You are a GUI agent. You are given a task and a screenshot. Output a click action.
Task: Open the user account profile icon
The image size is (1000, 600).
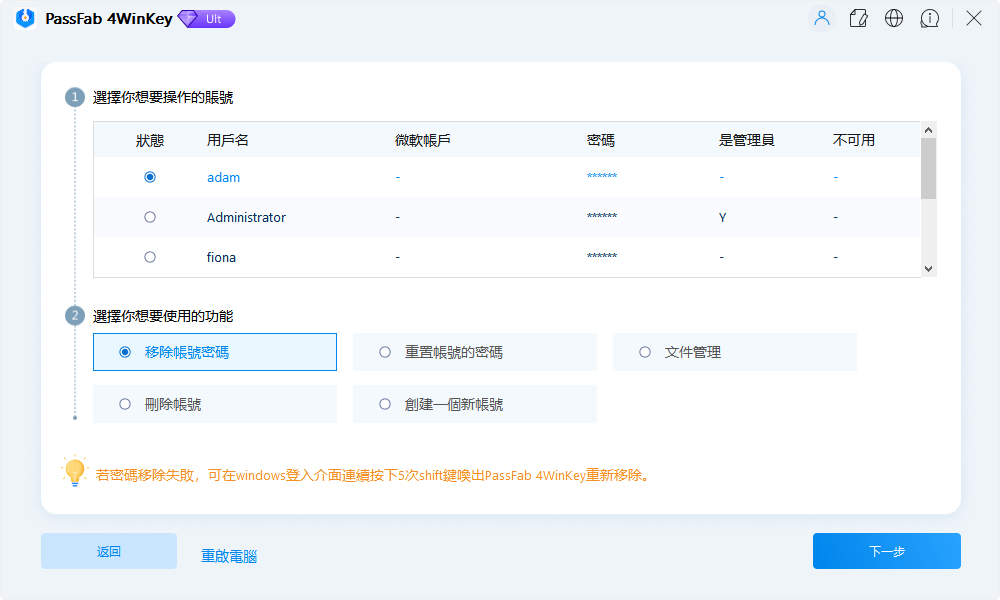[x=822, y=18]
